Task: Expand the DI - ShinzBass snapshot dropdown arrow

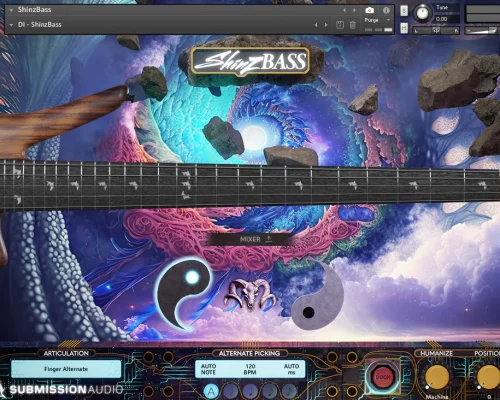Action: coord(11,25)
